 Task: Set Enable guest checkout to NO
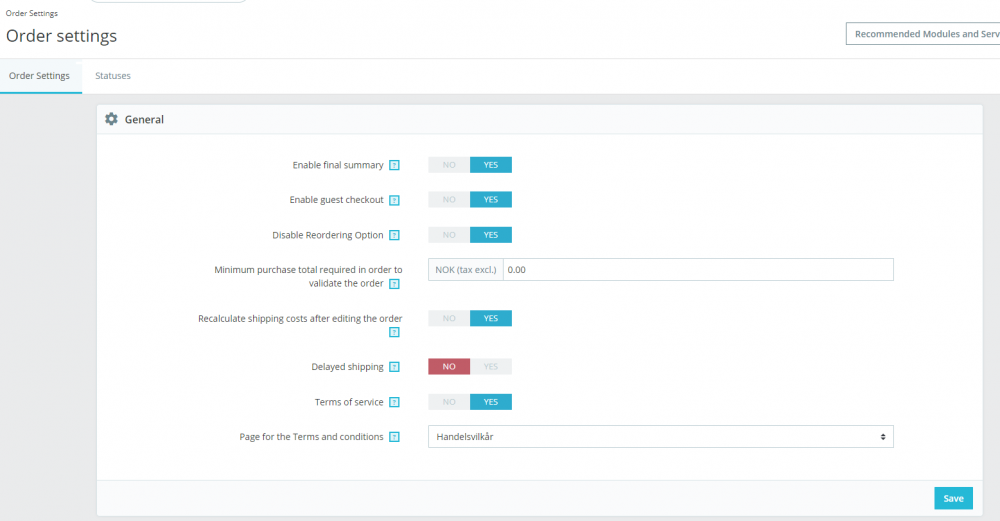click(x=449, y=200)
